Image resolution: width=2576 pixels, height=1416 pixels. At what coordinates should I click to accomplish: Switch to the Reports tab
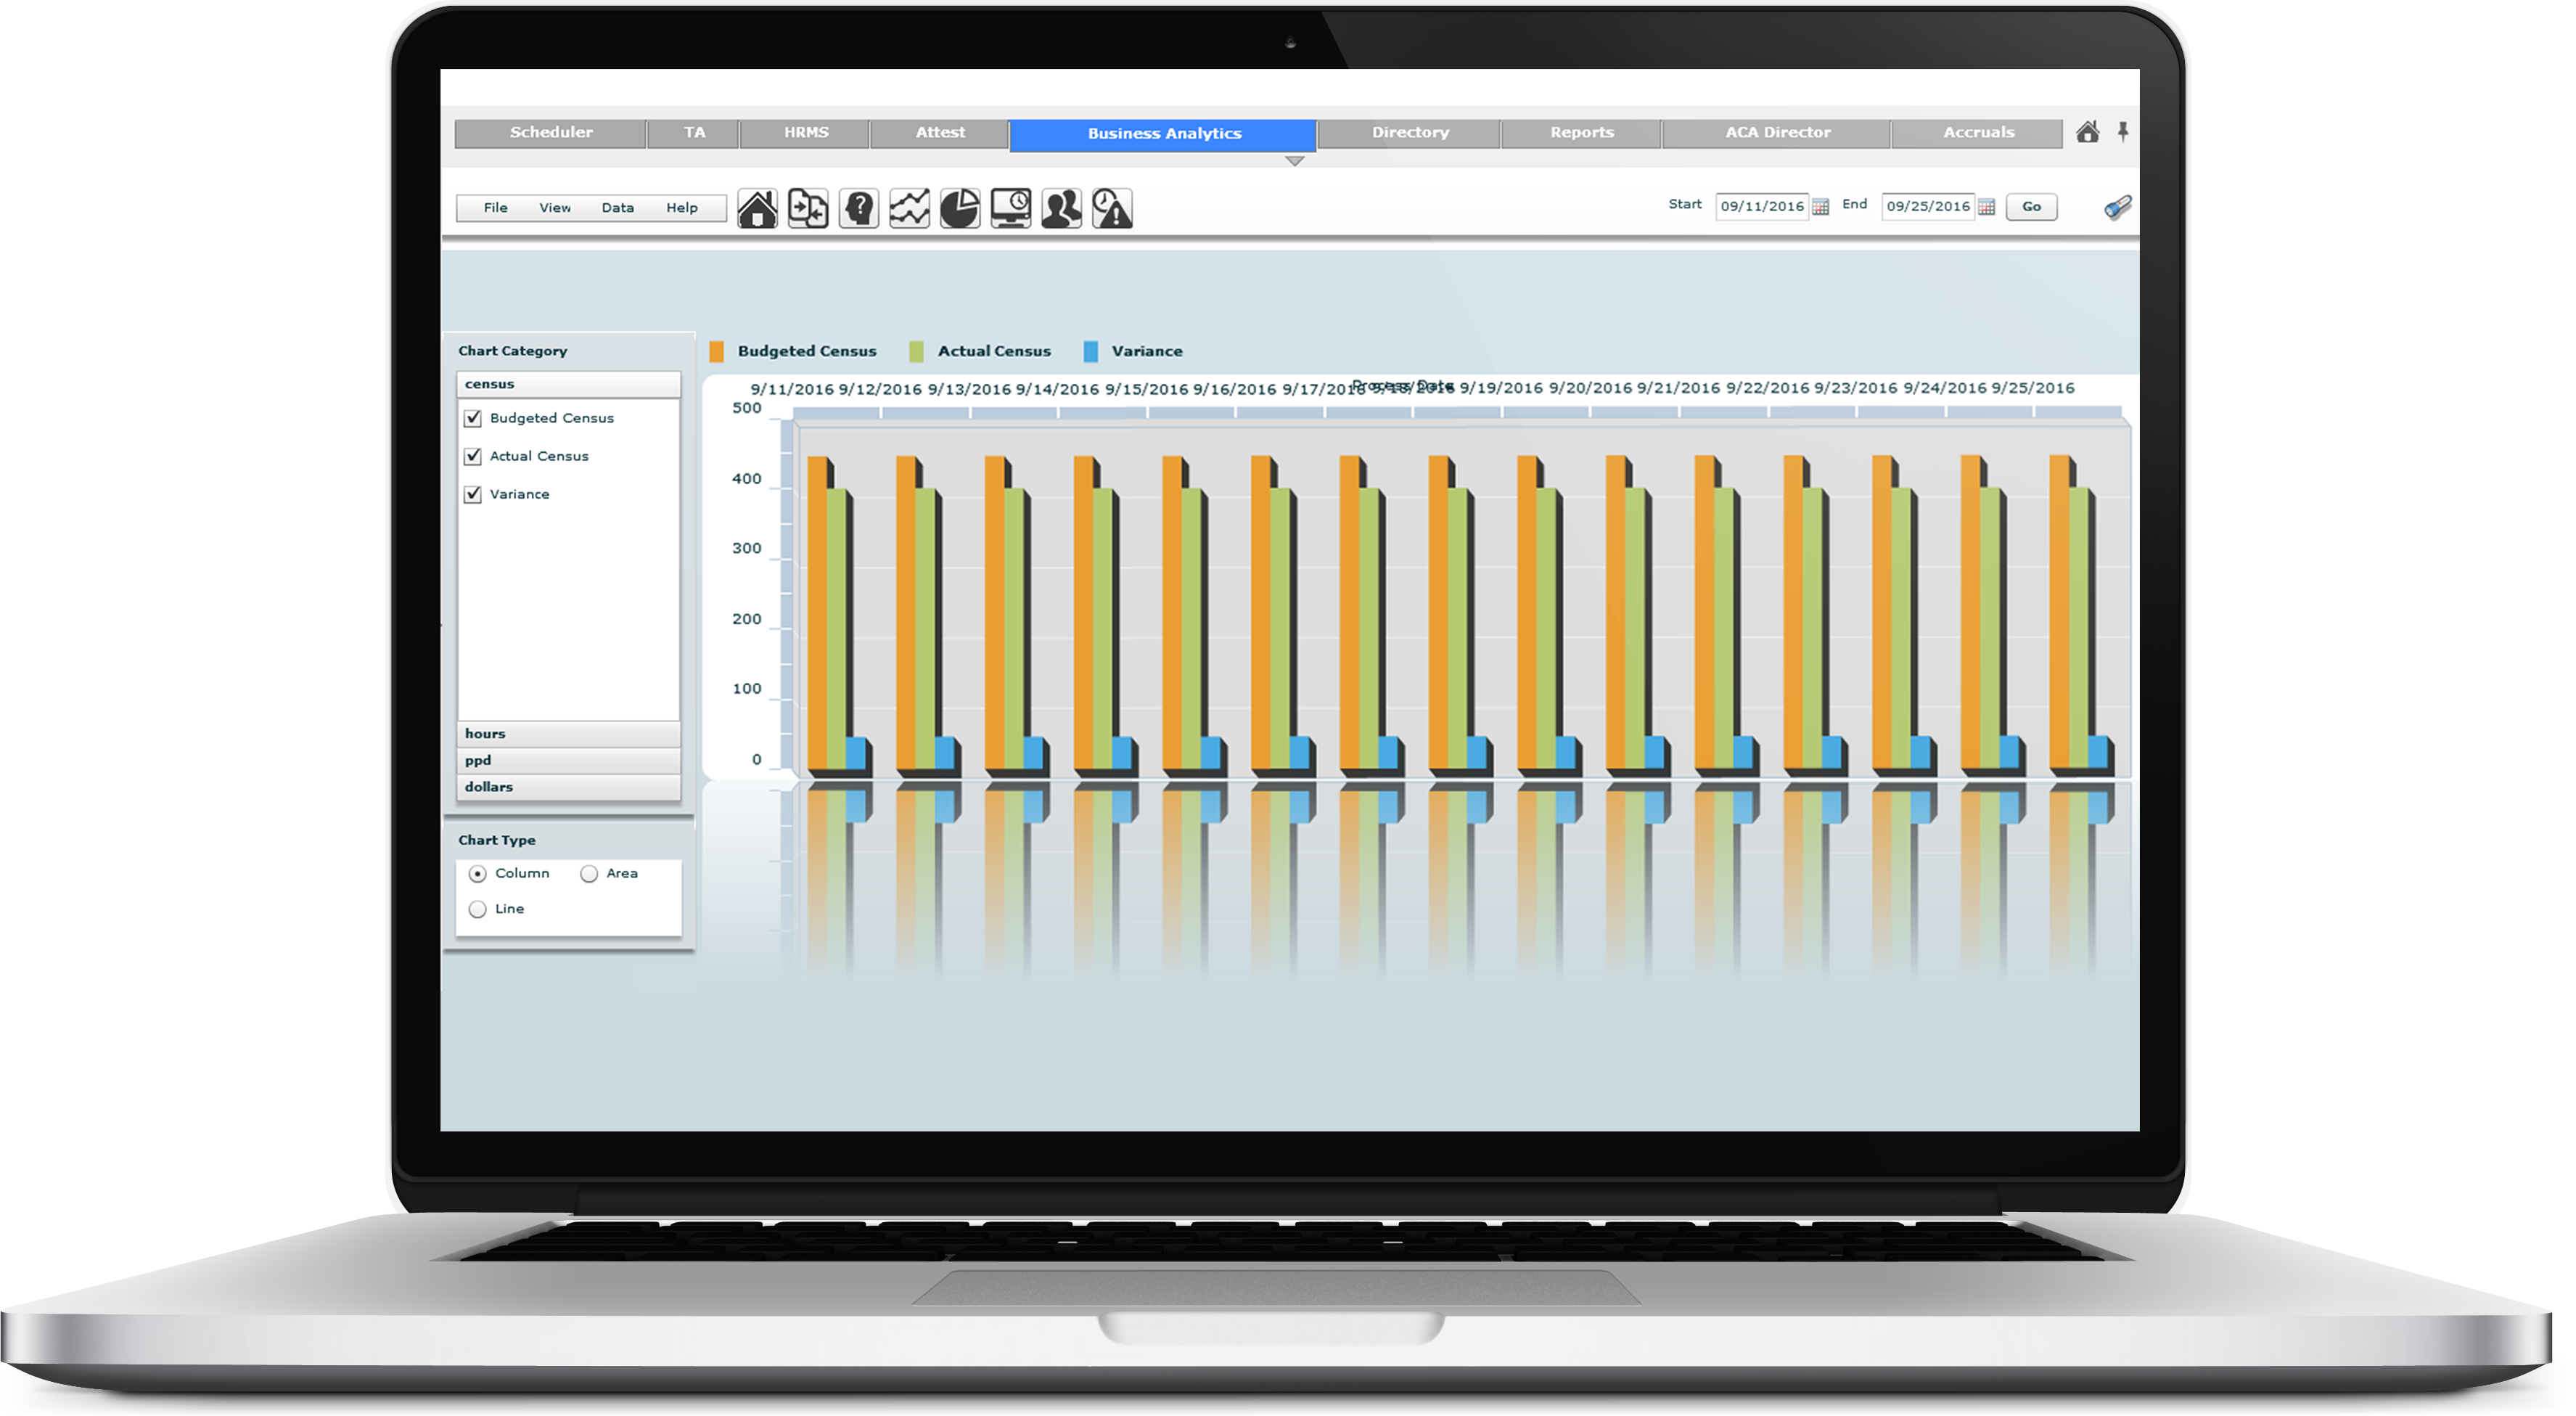click(1582, 133)
